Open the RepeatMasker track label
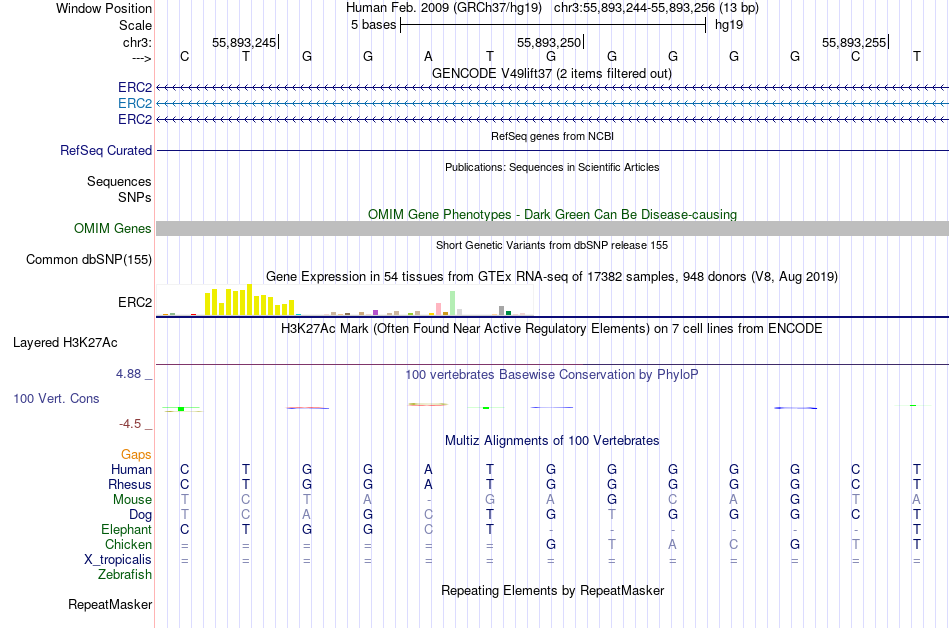The image size is (950, 628). (110, 604)
